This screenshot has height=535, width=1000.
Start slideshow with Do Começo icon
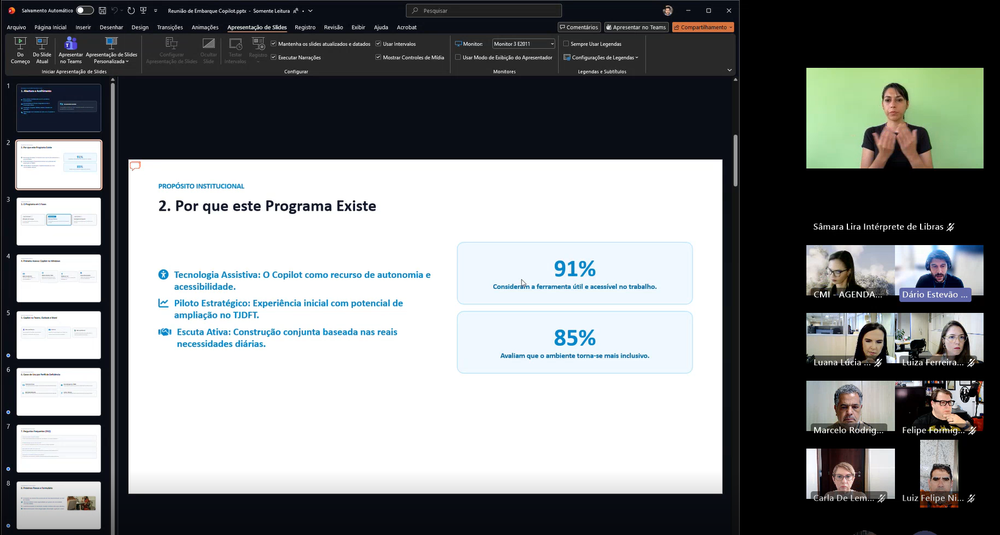click(x=20, y=43)
